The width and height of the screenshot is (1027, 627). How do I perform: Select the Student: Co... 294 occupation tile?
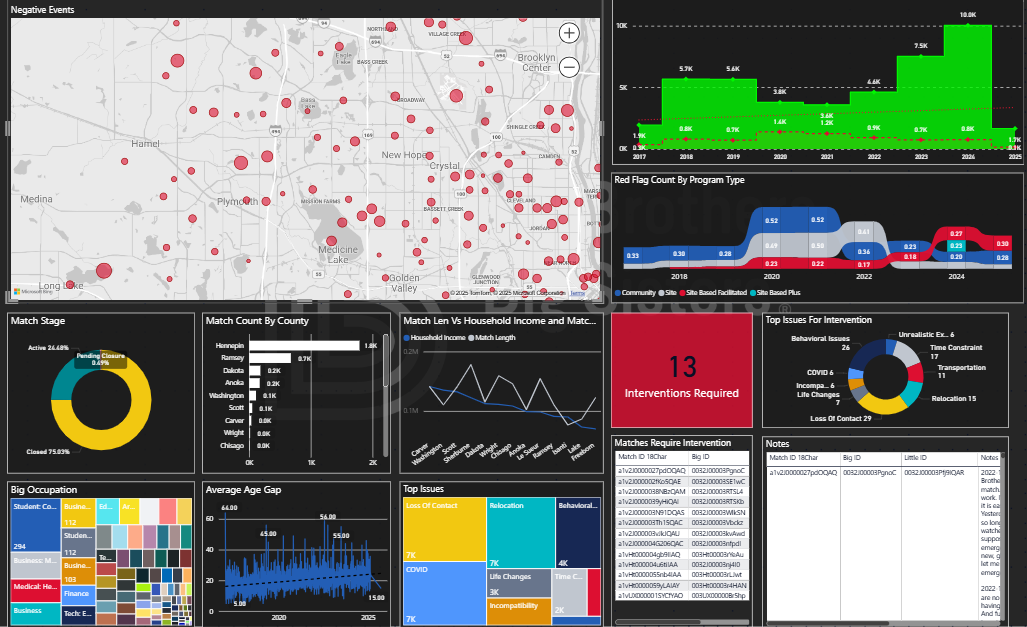tap(36, 525)
